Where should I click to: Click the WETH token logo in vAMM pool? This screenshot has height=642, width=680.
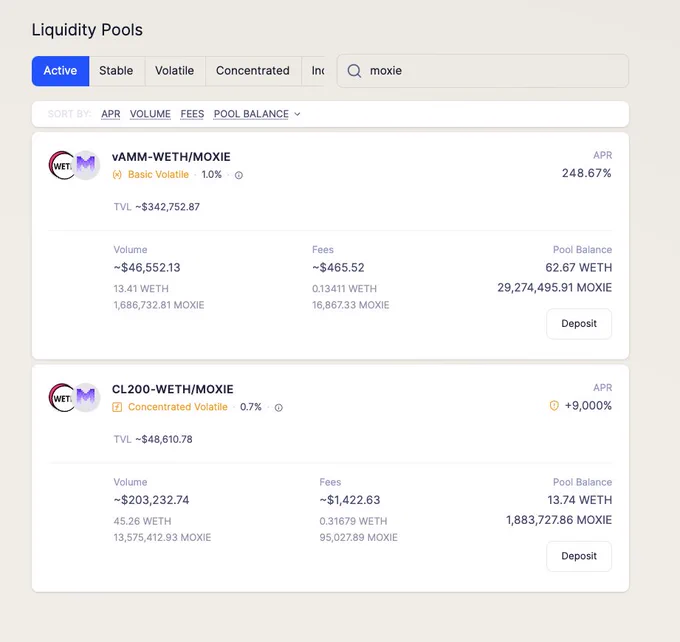click(x=62, y=165)
